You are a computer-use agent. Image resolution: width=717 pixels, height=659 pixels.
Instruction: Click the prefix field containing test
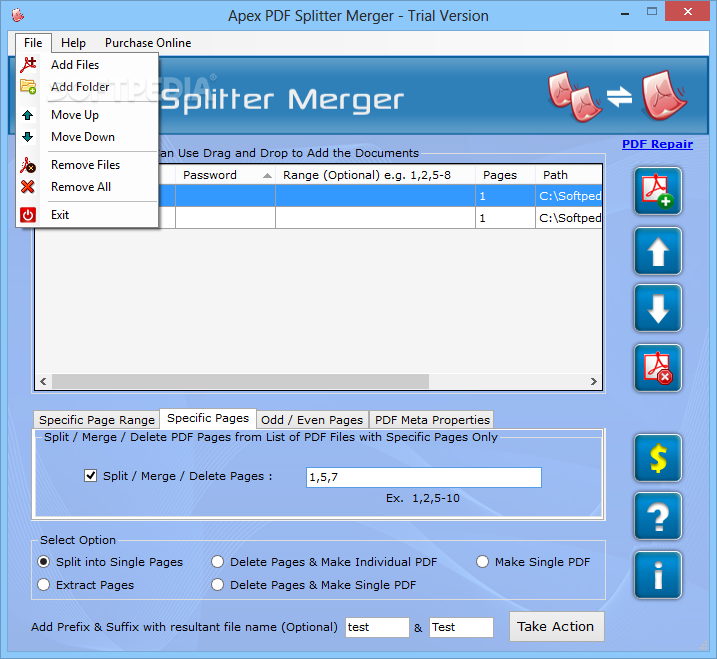click(x=377, y=627)
